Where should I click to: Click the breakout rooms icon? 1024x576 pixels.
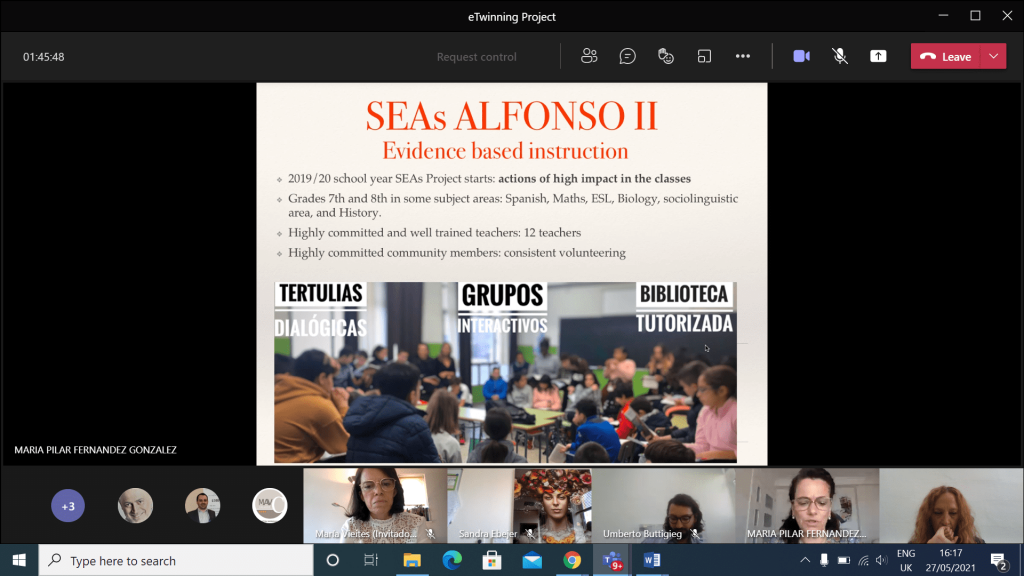704,57
